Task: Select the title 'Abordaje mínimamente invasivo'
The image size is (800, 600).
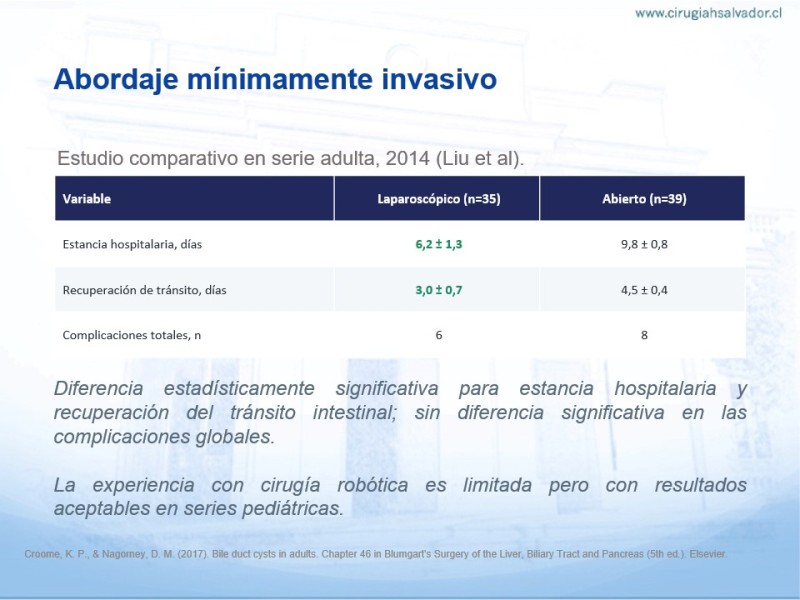Action: tap(275, 79)
